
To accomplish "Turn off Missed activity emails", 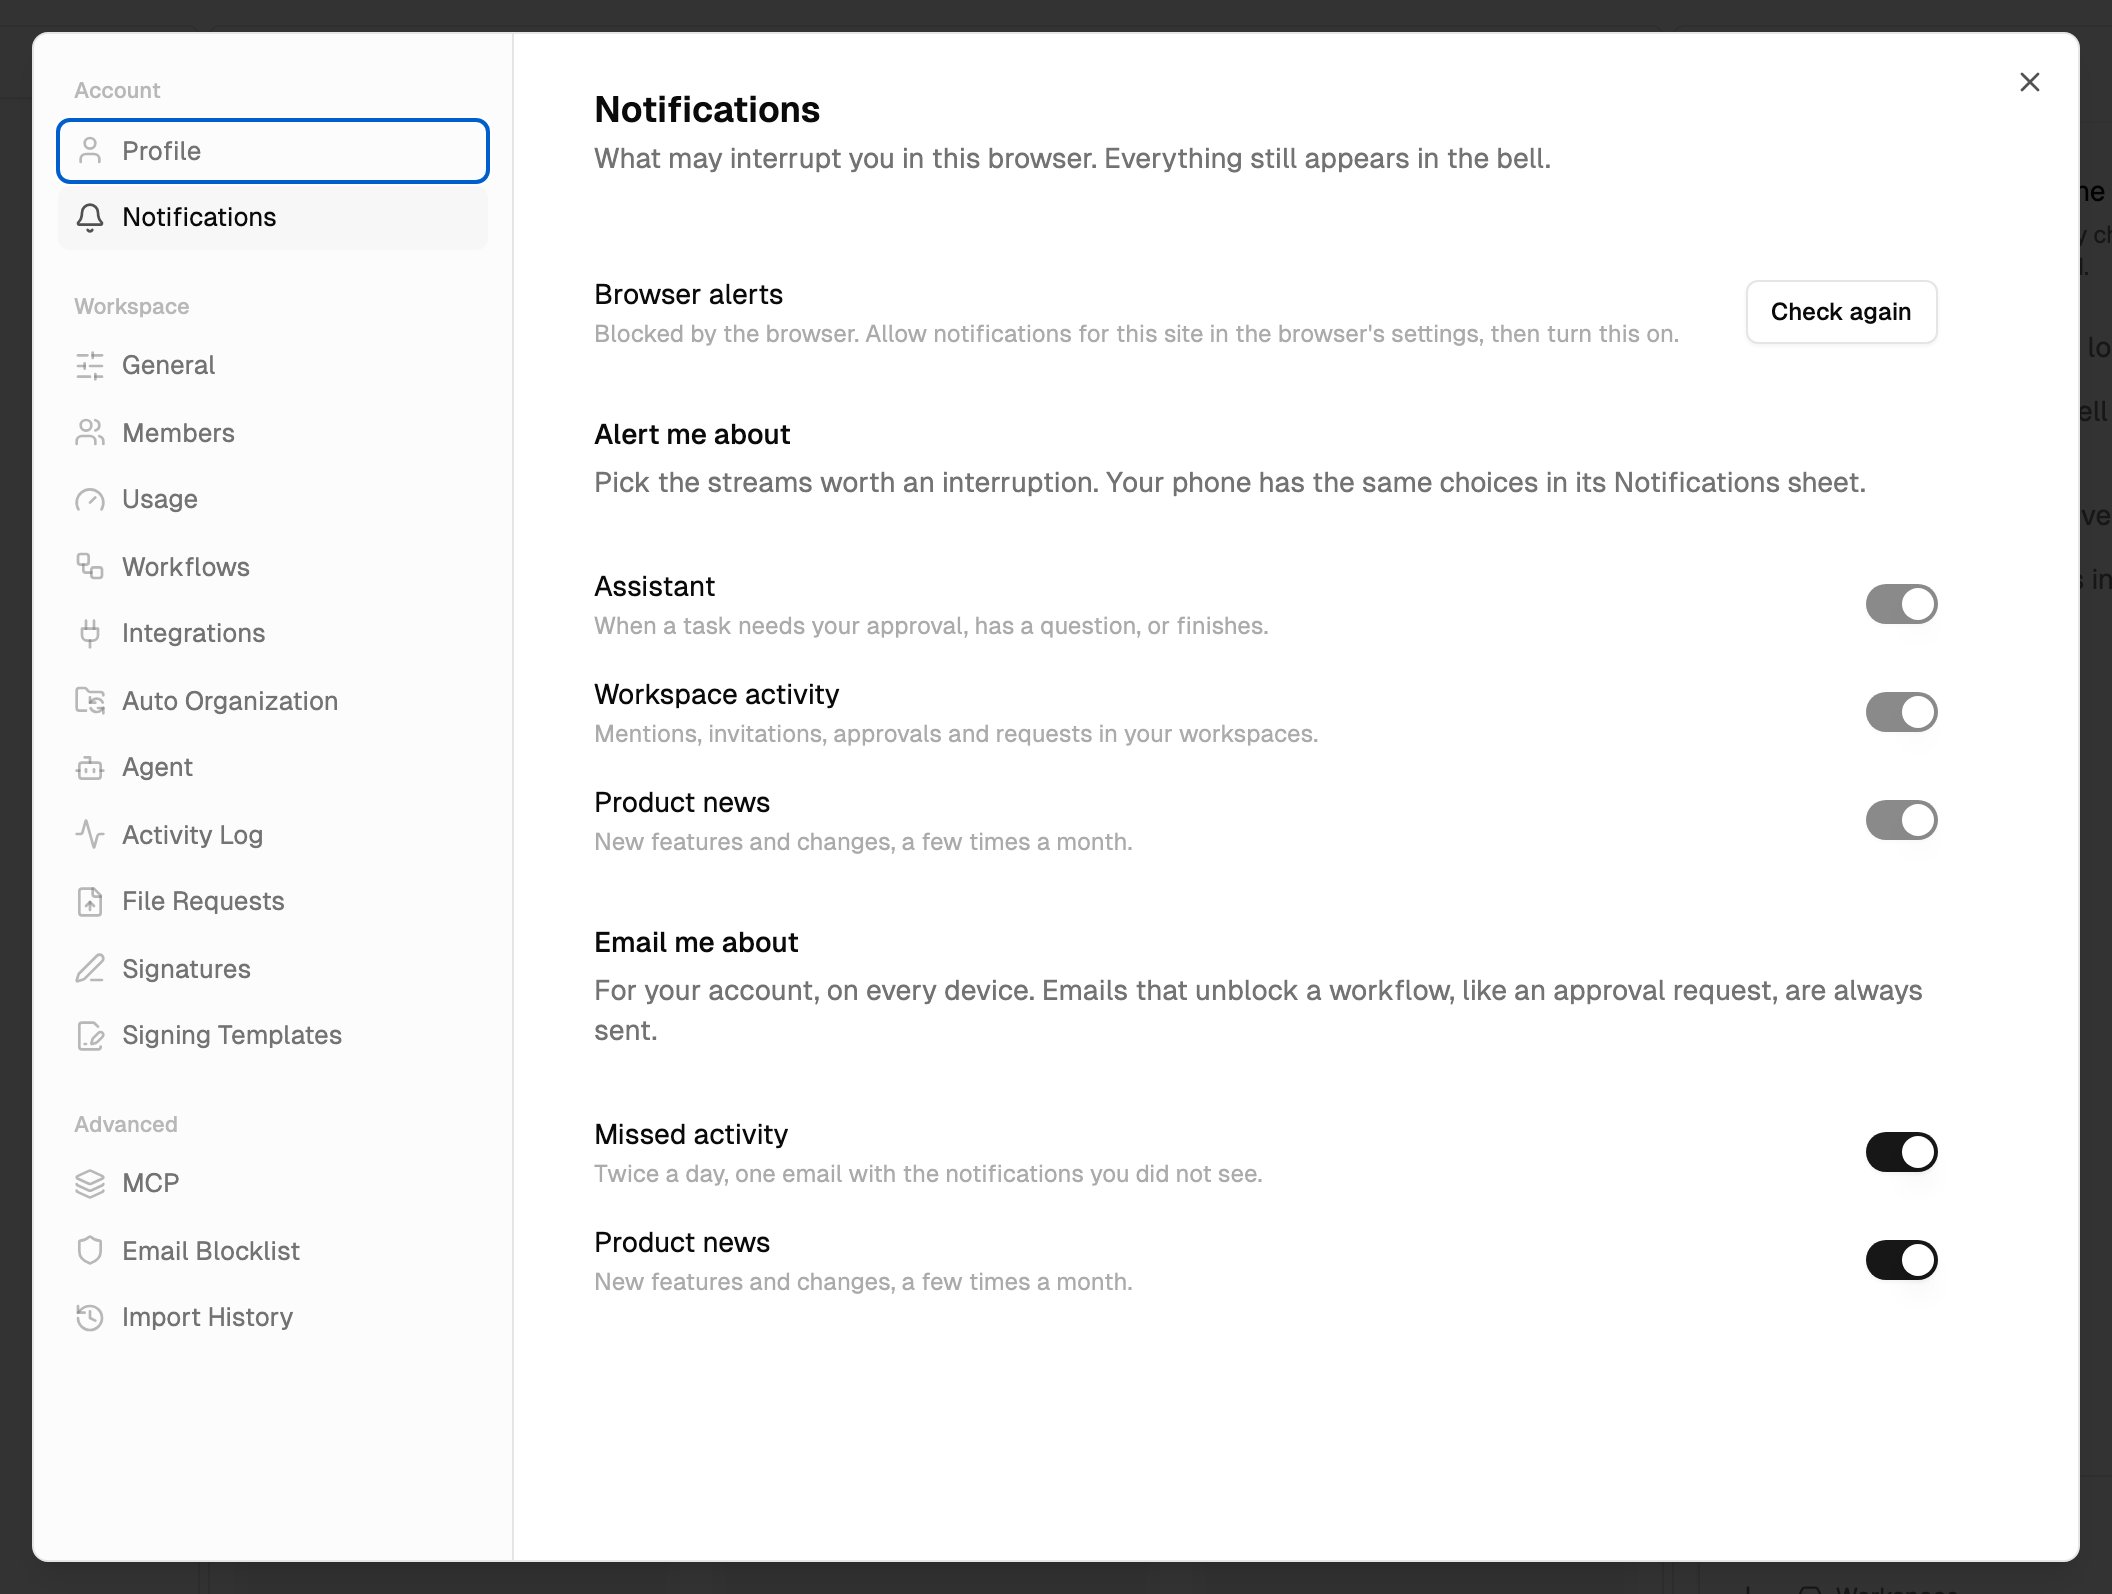I will coord(1901,1152).
